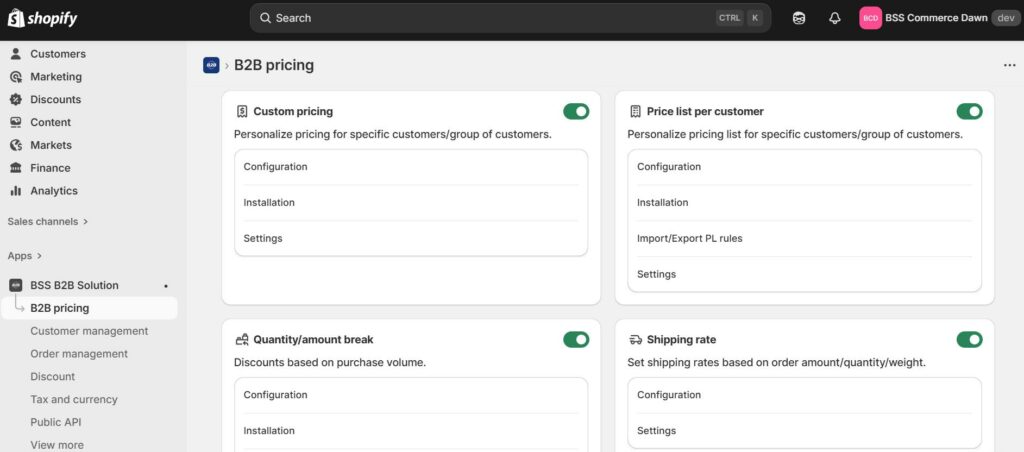The width and height of the screenshot is (1024, 452).
Task: Open the three-dot page menu
Action: pos(1010,65)
